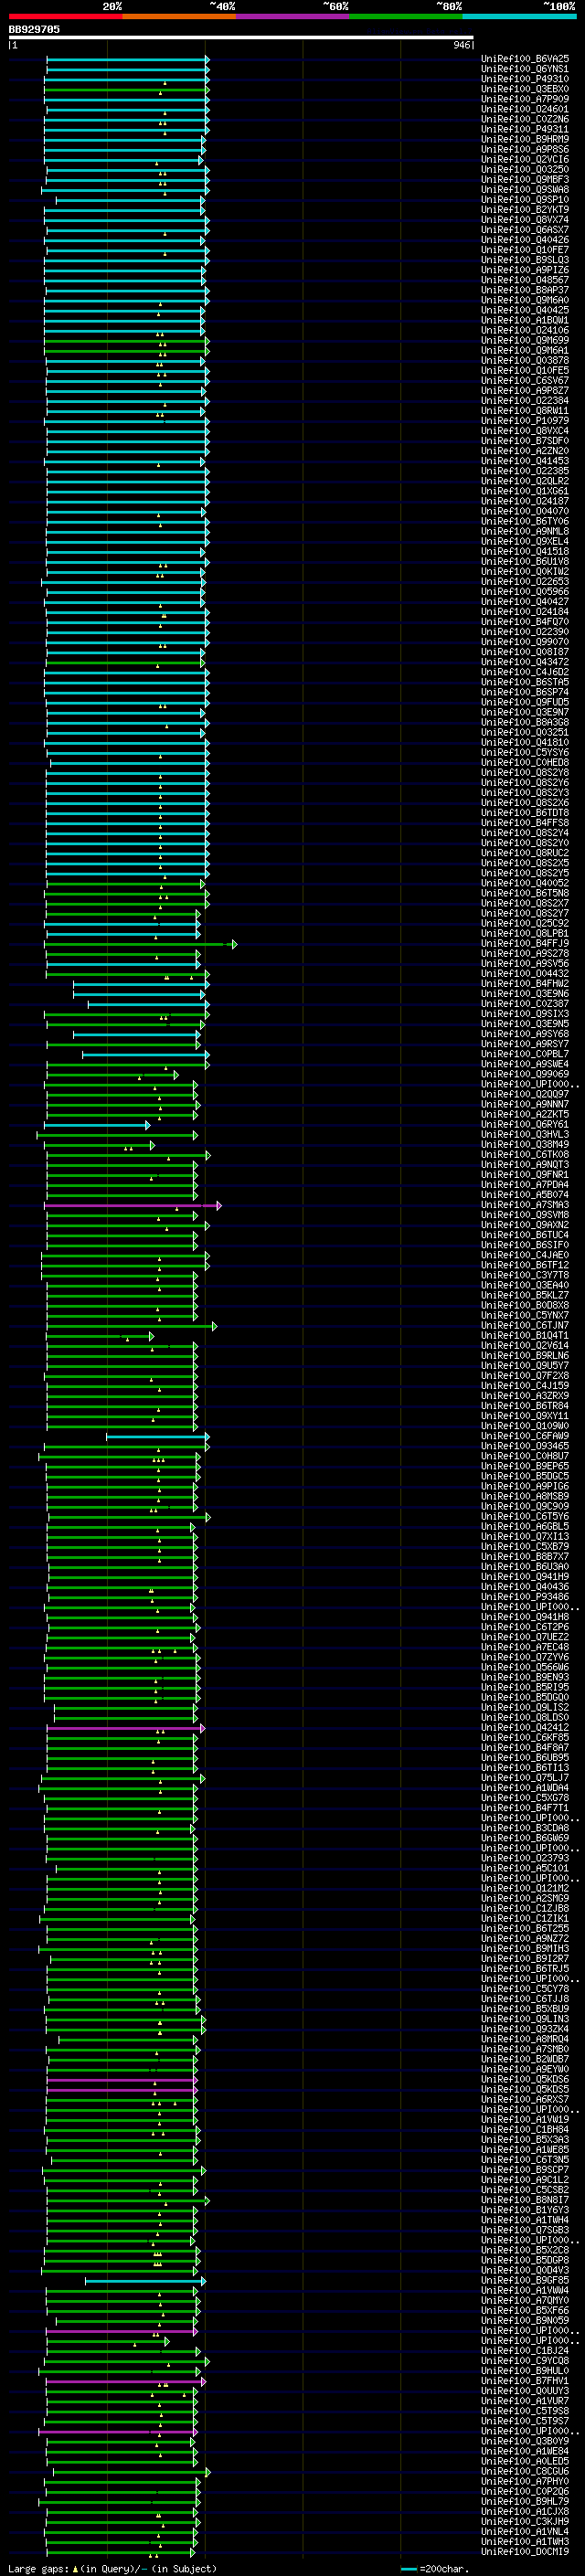Open hit UniRef100_B6TUC4
585x2576 pixels.
click(525, 1235)
